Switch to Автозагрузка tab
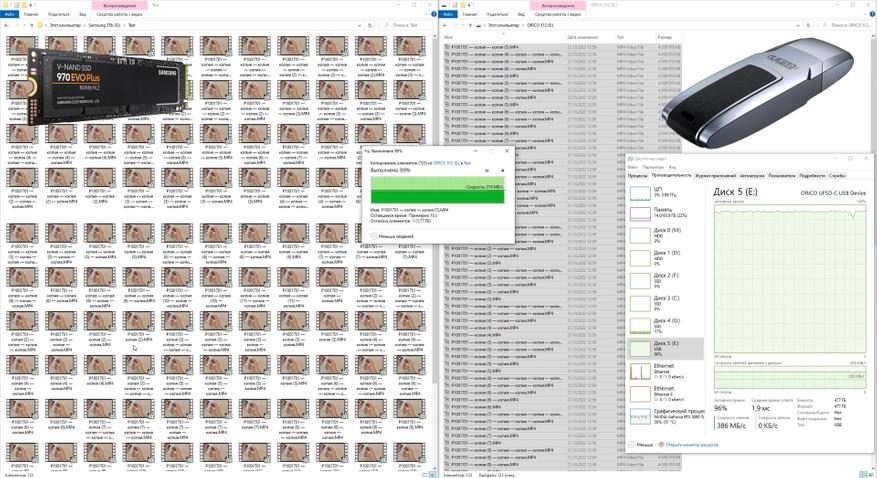 pos(752,176)
